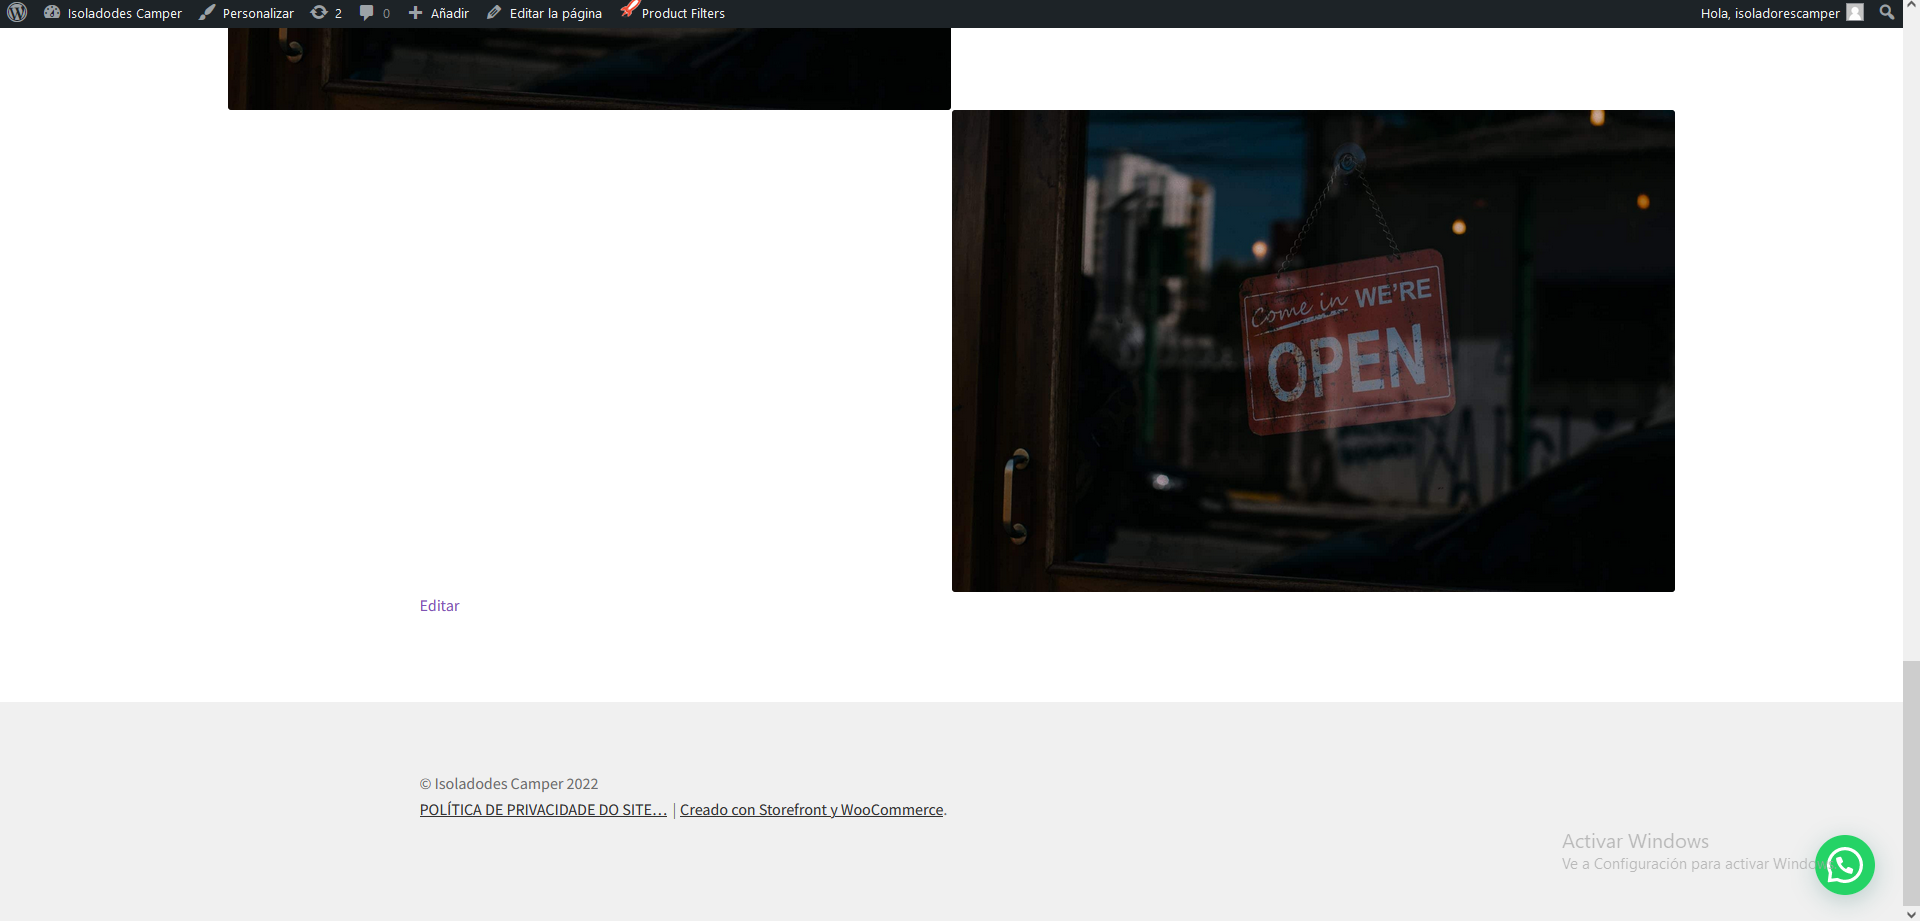Click the dashboard gauge icon beside site name
The height and width of the screenshot is (921, 1920).
click(52, 12)
